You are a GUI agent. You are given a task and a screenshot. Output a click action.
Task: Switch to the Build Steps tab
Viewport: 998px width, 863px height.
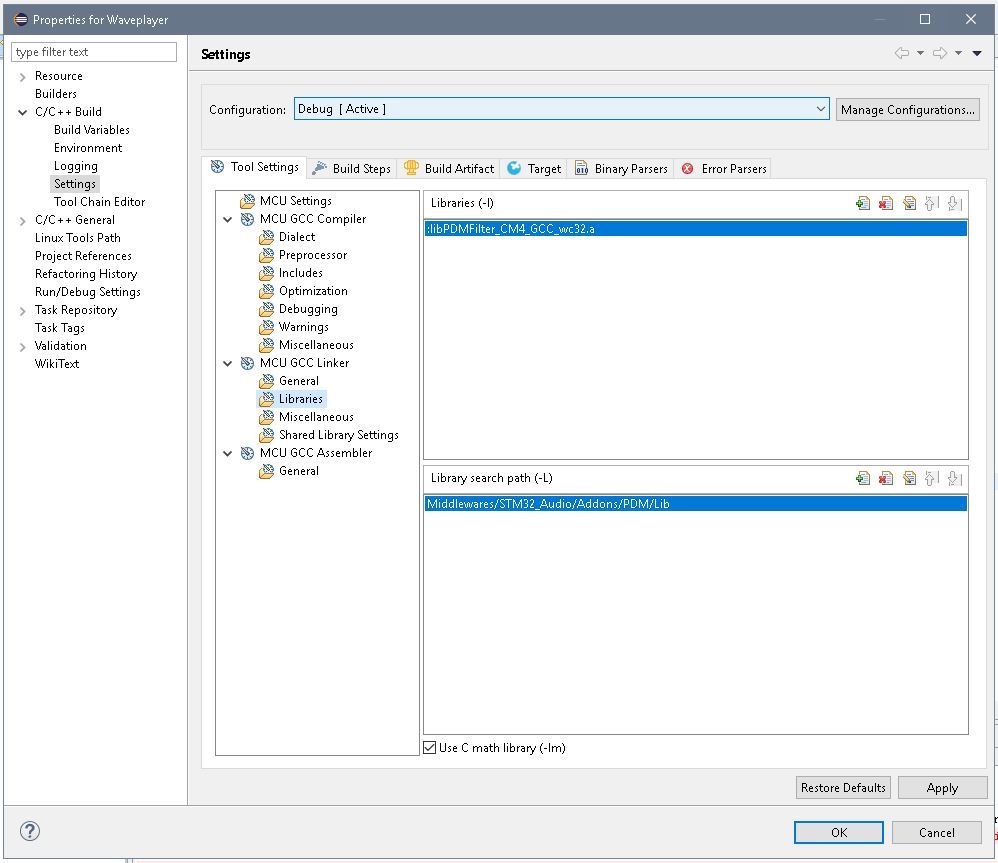tap(352, 169)
